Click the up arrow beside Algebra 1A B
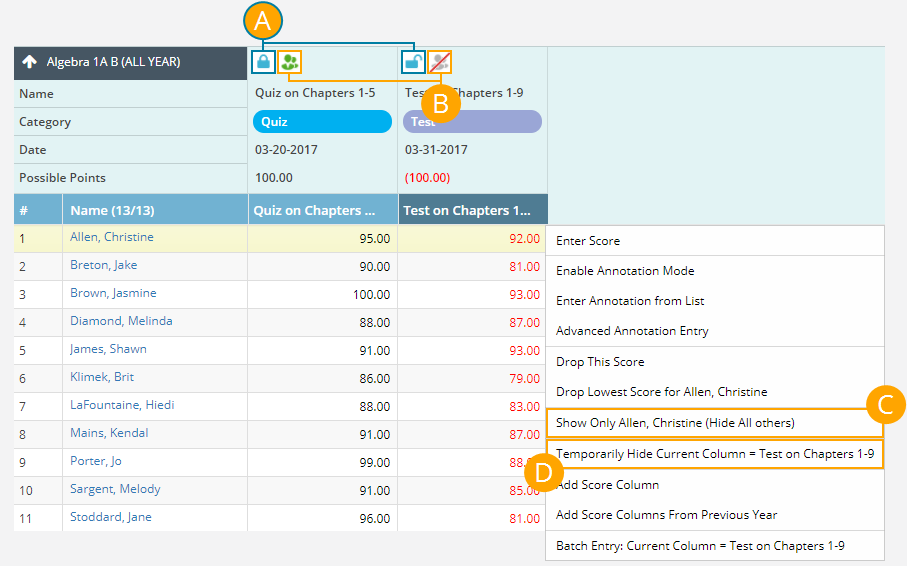Image resolution: width=907 pixels, height=566 pixels. [30, 62]
